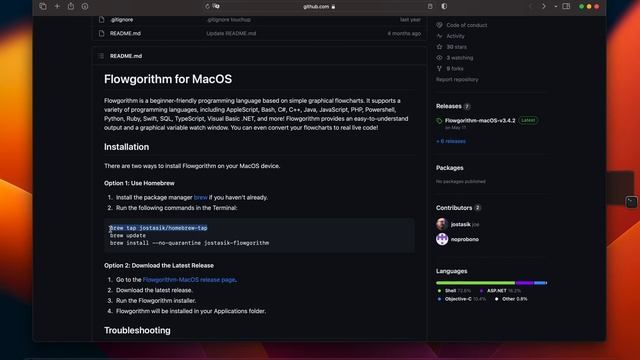Image resolution: width=640 pixels, height=360 pixels.
Task: Select the ASP.NET language entry
Action: click(500, 291)
